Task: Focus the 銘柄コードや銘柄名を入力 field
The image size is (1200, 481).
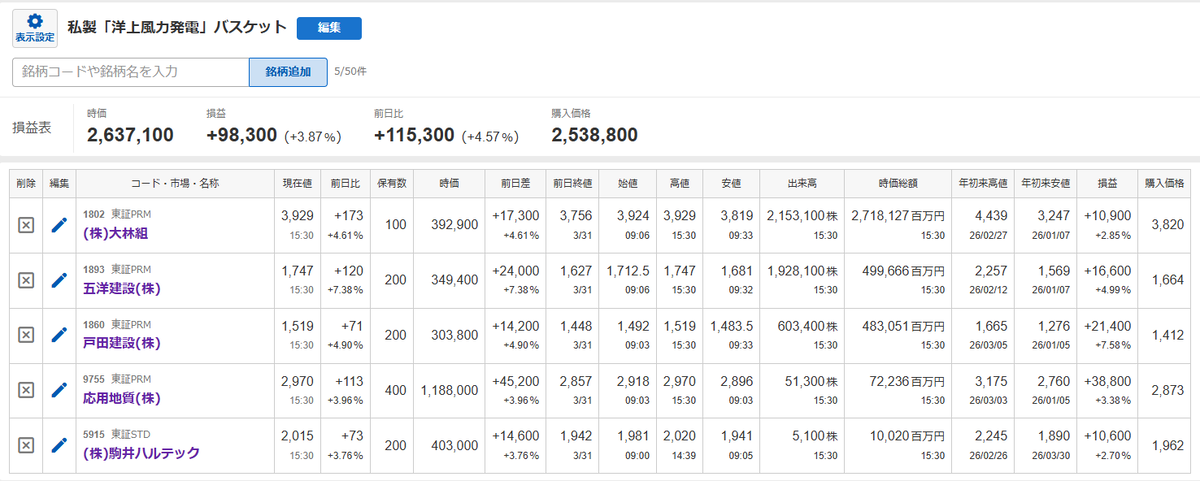Action: [131, 72]
